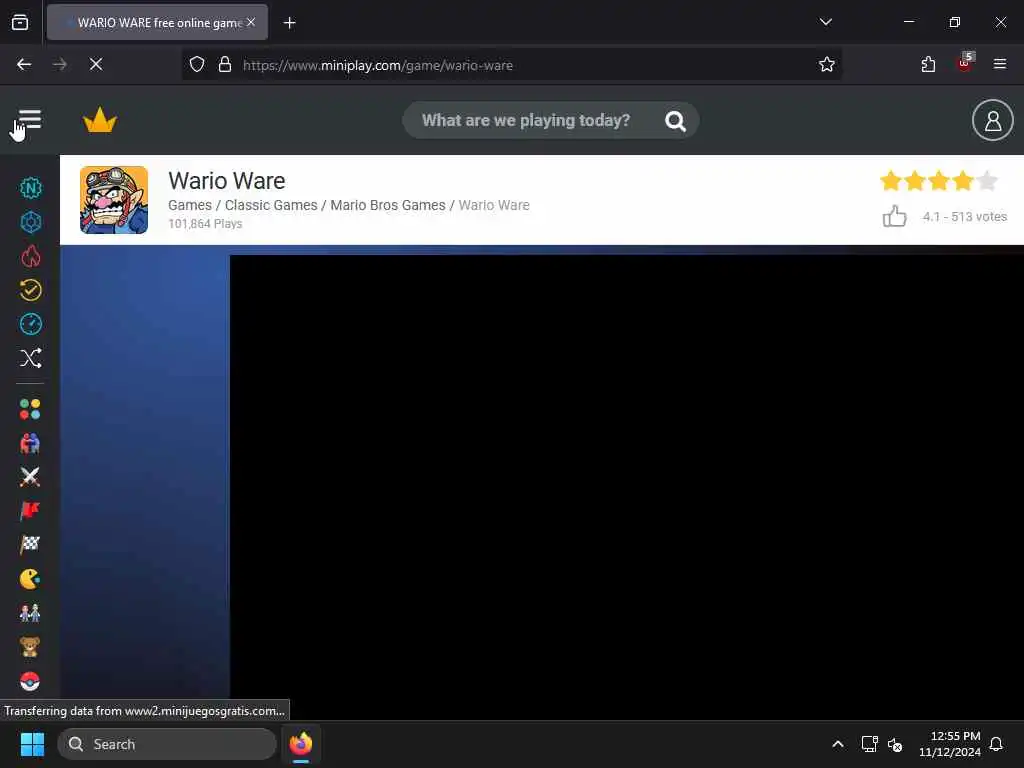Click the blue gauge sidebar icon
Viewport: 1024px width, 768px height.
coord(30,324)
